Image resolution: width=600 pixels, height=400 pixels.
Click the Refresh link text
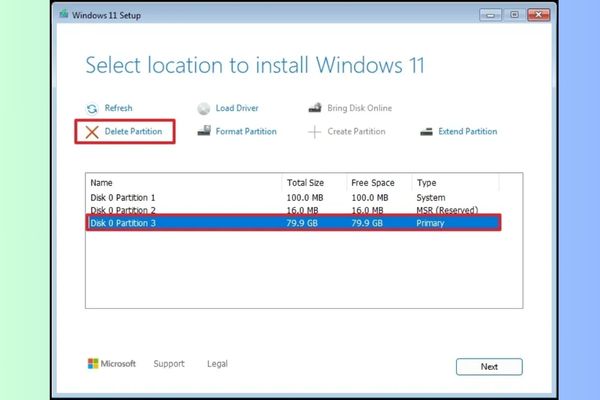pyautogui.click(x=119, y=108)
